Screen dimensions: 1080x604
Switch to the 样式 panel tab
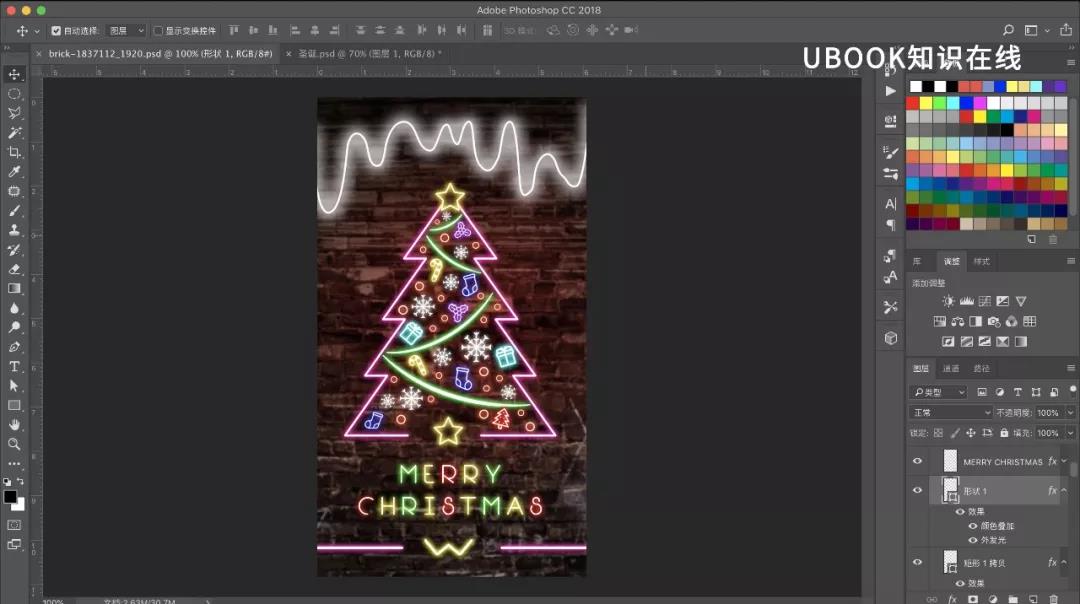coord(982,262)
